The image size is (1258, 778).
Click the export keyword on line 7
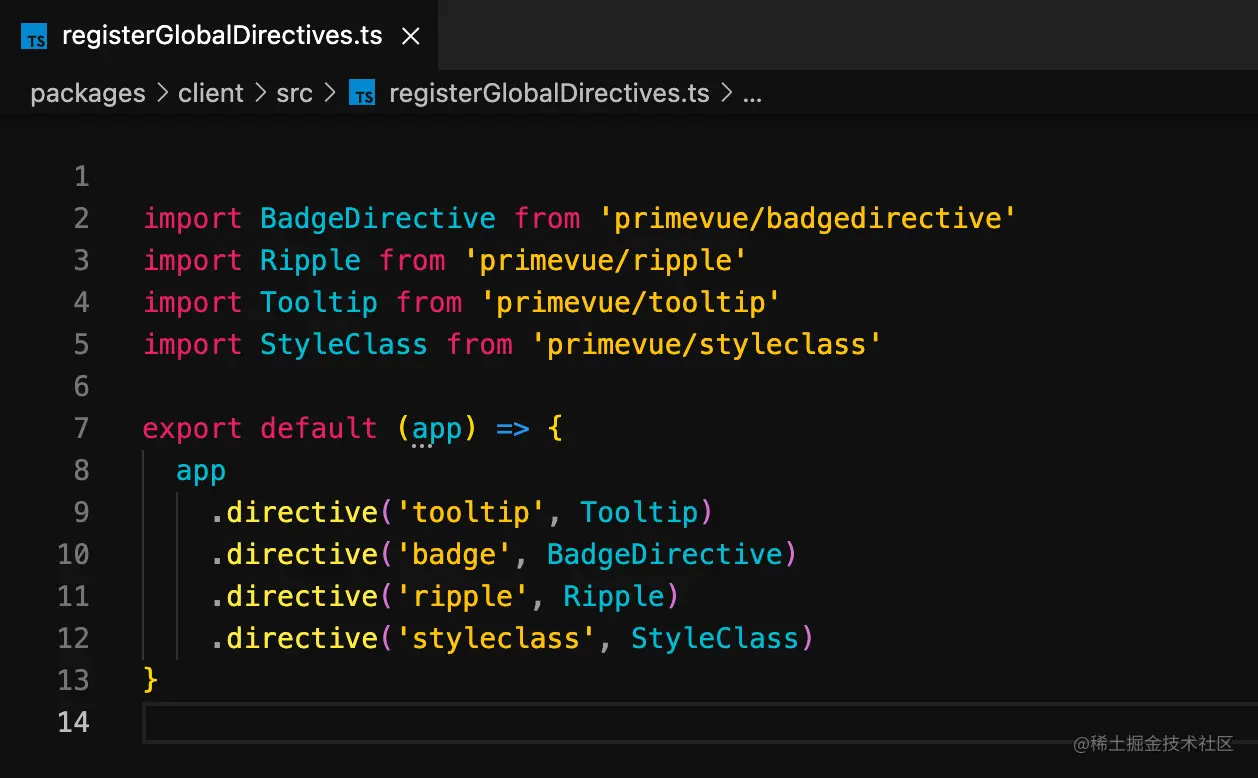coord(192,429)
